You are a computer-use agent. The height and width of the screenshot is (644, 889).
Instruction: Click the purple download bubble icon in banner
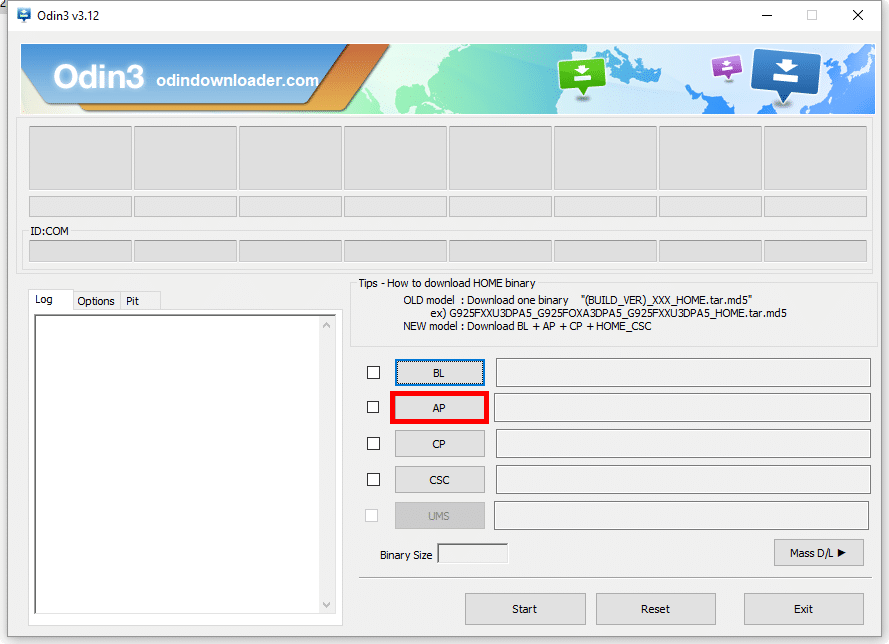coord(727,68)
